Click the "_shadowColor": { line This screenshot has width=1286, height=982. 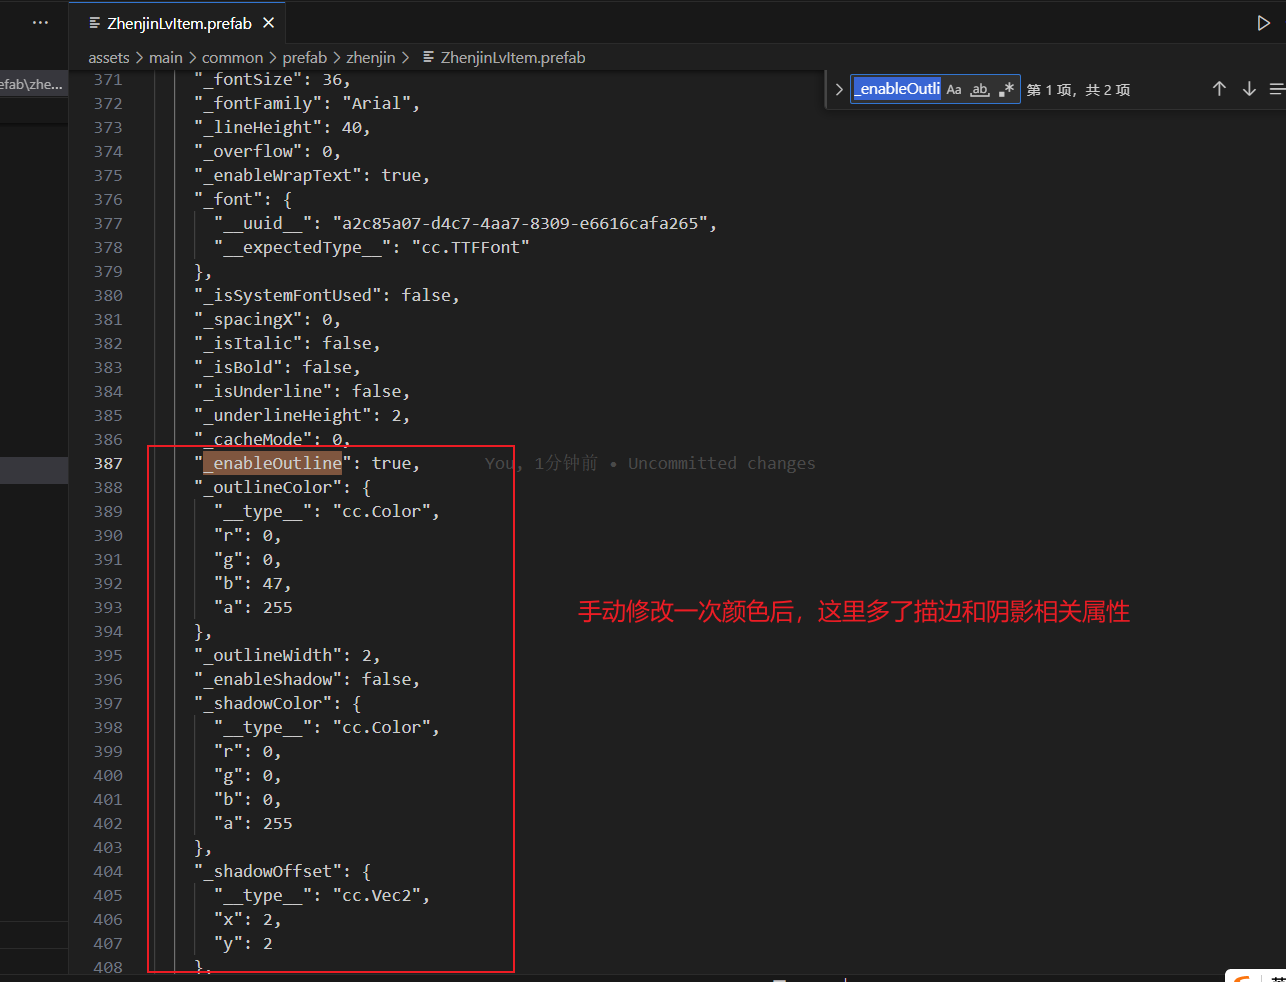pos(277,703)
